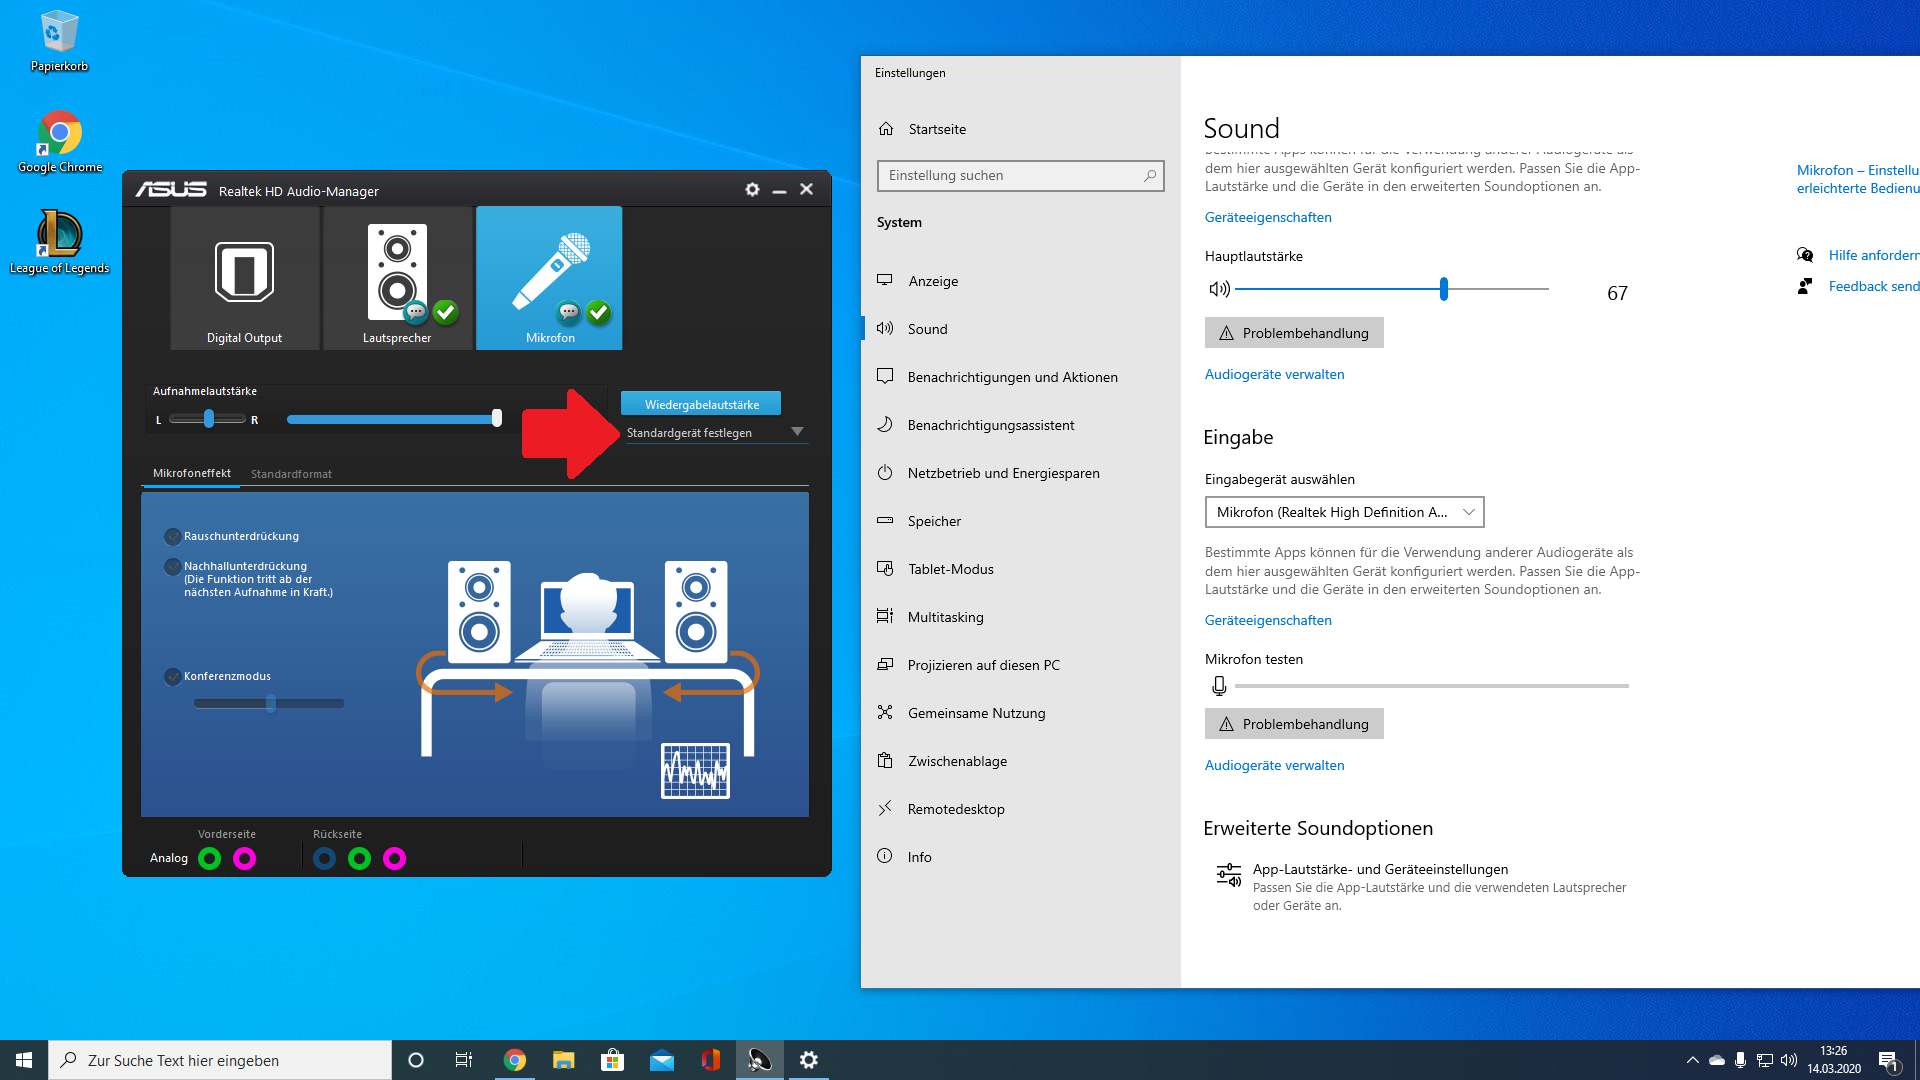Enable Rauschunterdrückung in Mikrofoneffekt
This screenshot has width=1920, height=1080.
[171, 536]
